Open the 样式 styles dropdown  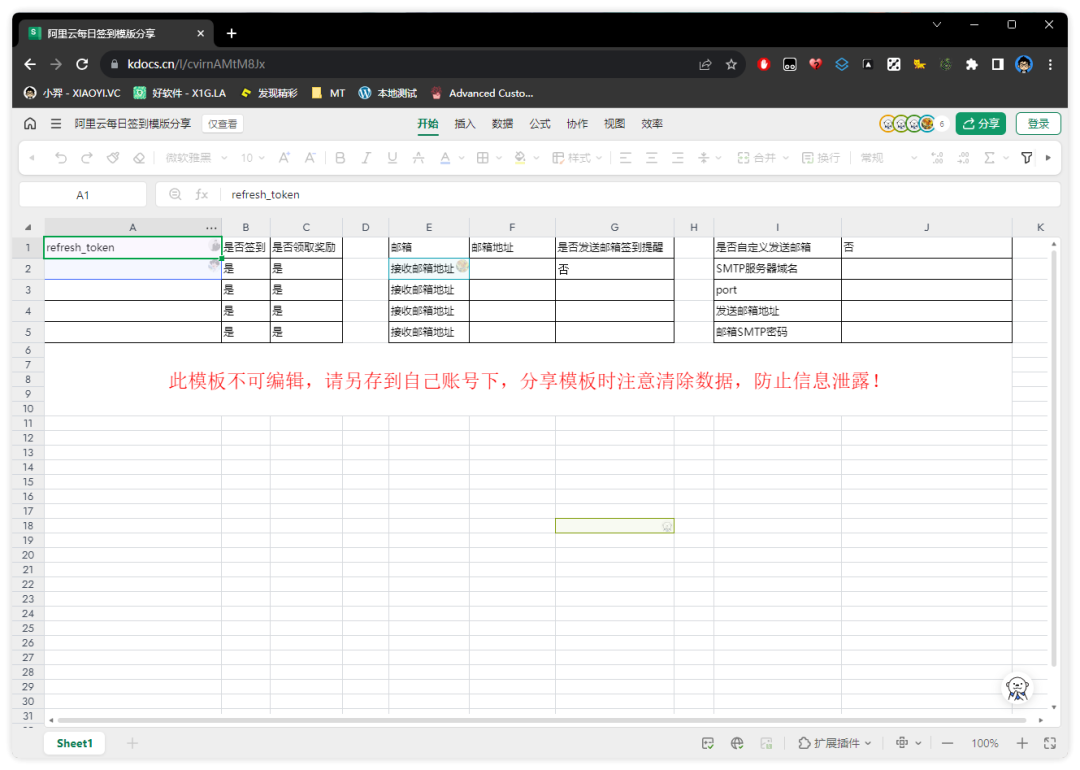coord(578,158)
